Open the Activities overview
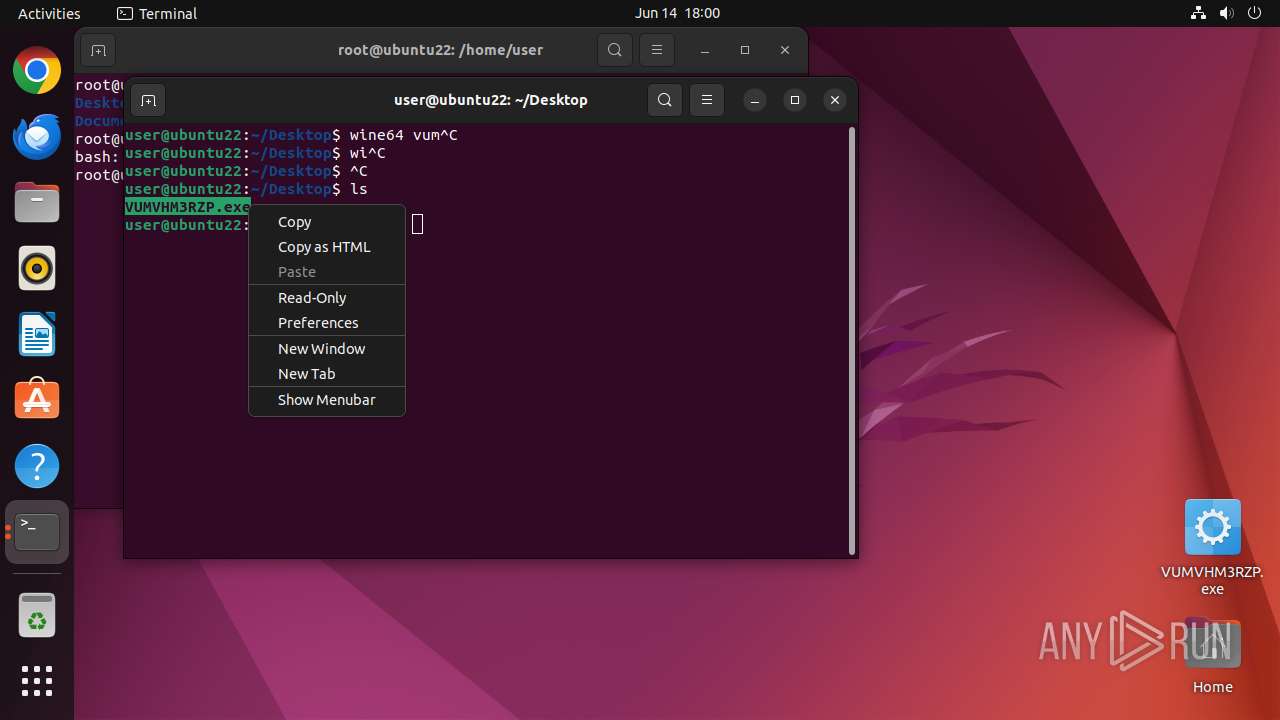The width and height of the screenshot is (1280, 720). click(x=49, y=13)
